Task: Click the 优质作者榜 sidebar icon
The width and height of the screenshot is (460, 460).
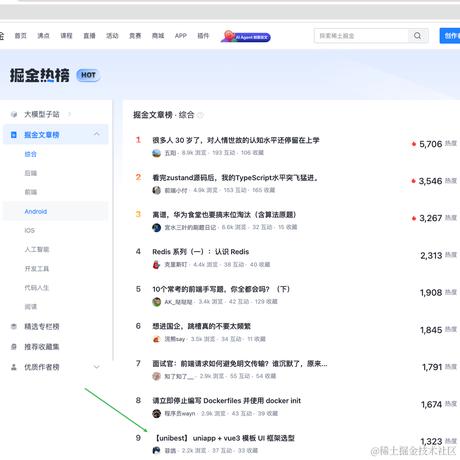Action: point(14,367)
